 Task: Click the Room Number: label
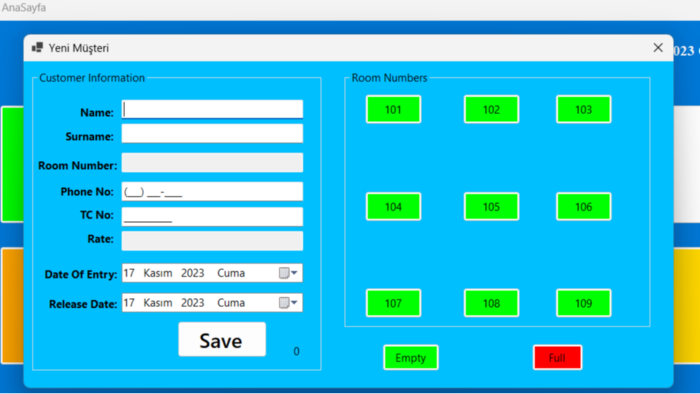point(78,166)
